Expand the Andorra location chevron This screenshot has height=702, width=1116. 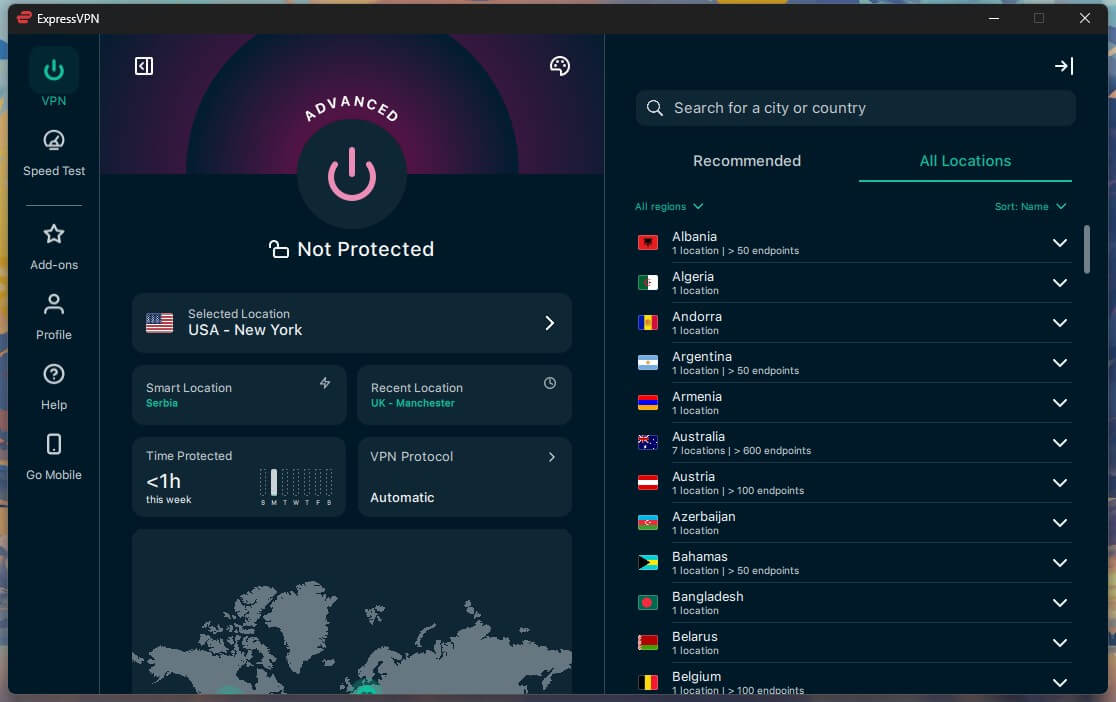(1059, 323)
